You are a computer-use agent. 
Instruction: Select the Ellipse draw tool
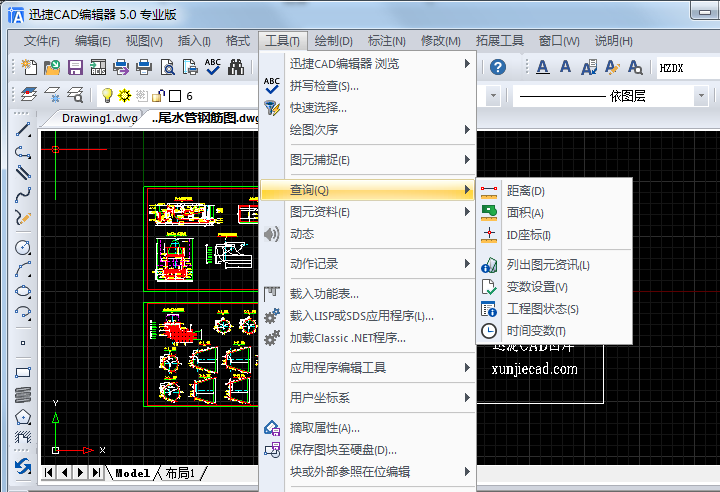click(22, 291)
